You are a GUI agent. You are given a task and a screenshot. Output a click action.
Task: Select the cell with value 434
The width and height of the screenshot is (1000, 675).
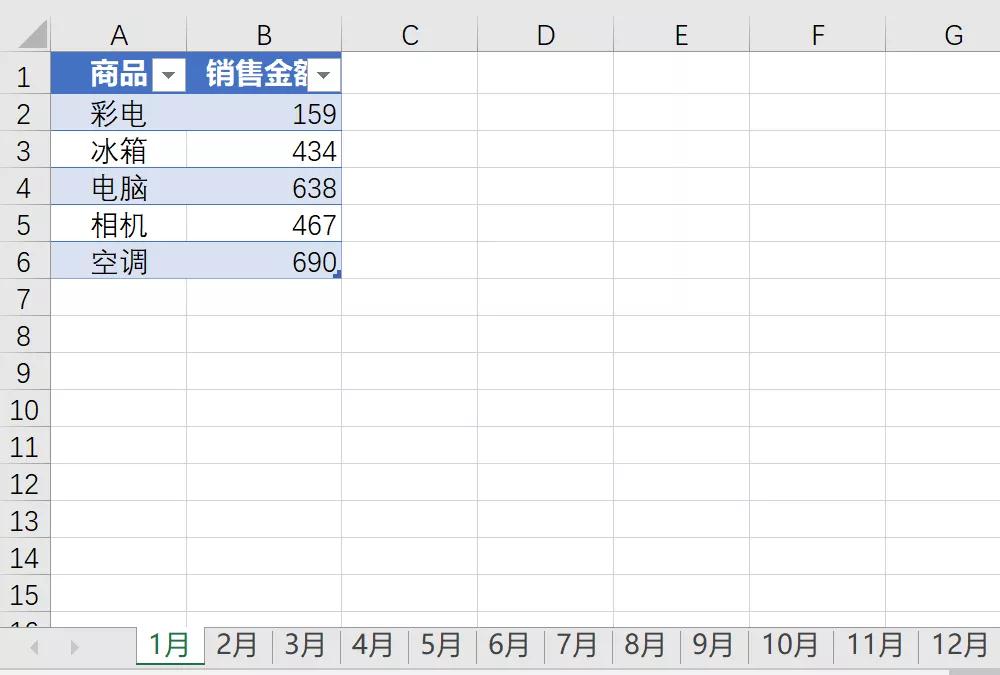click(x=264, y=151)
